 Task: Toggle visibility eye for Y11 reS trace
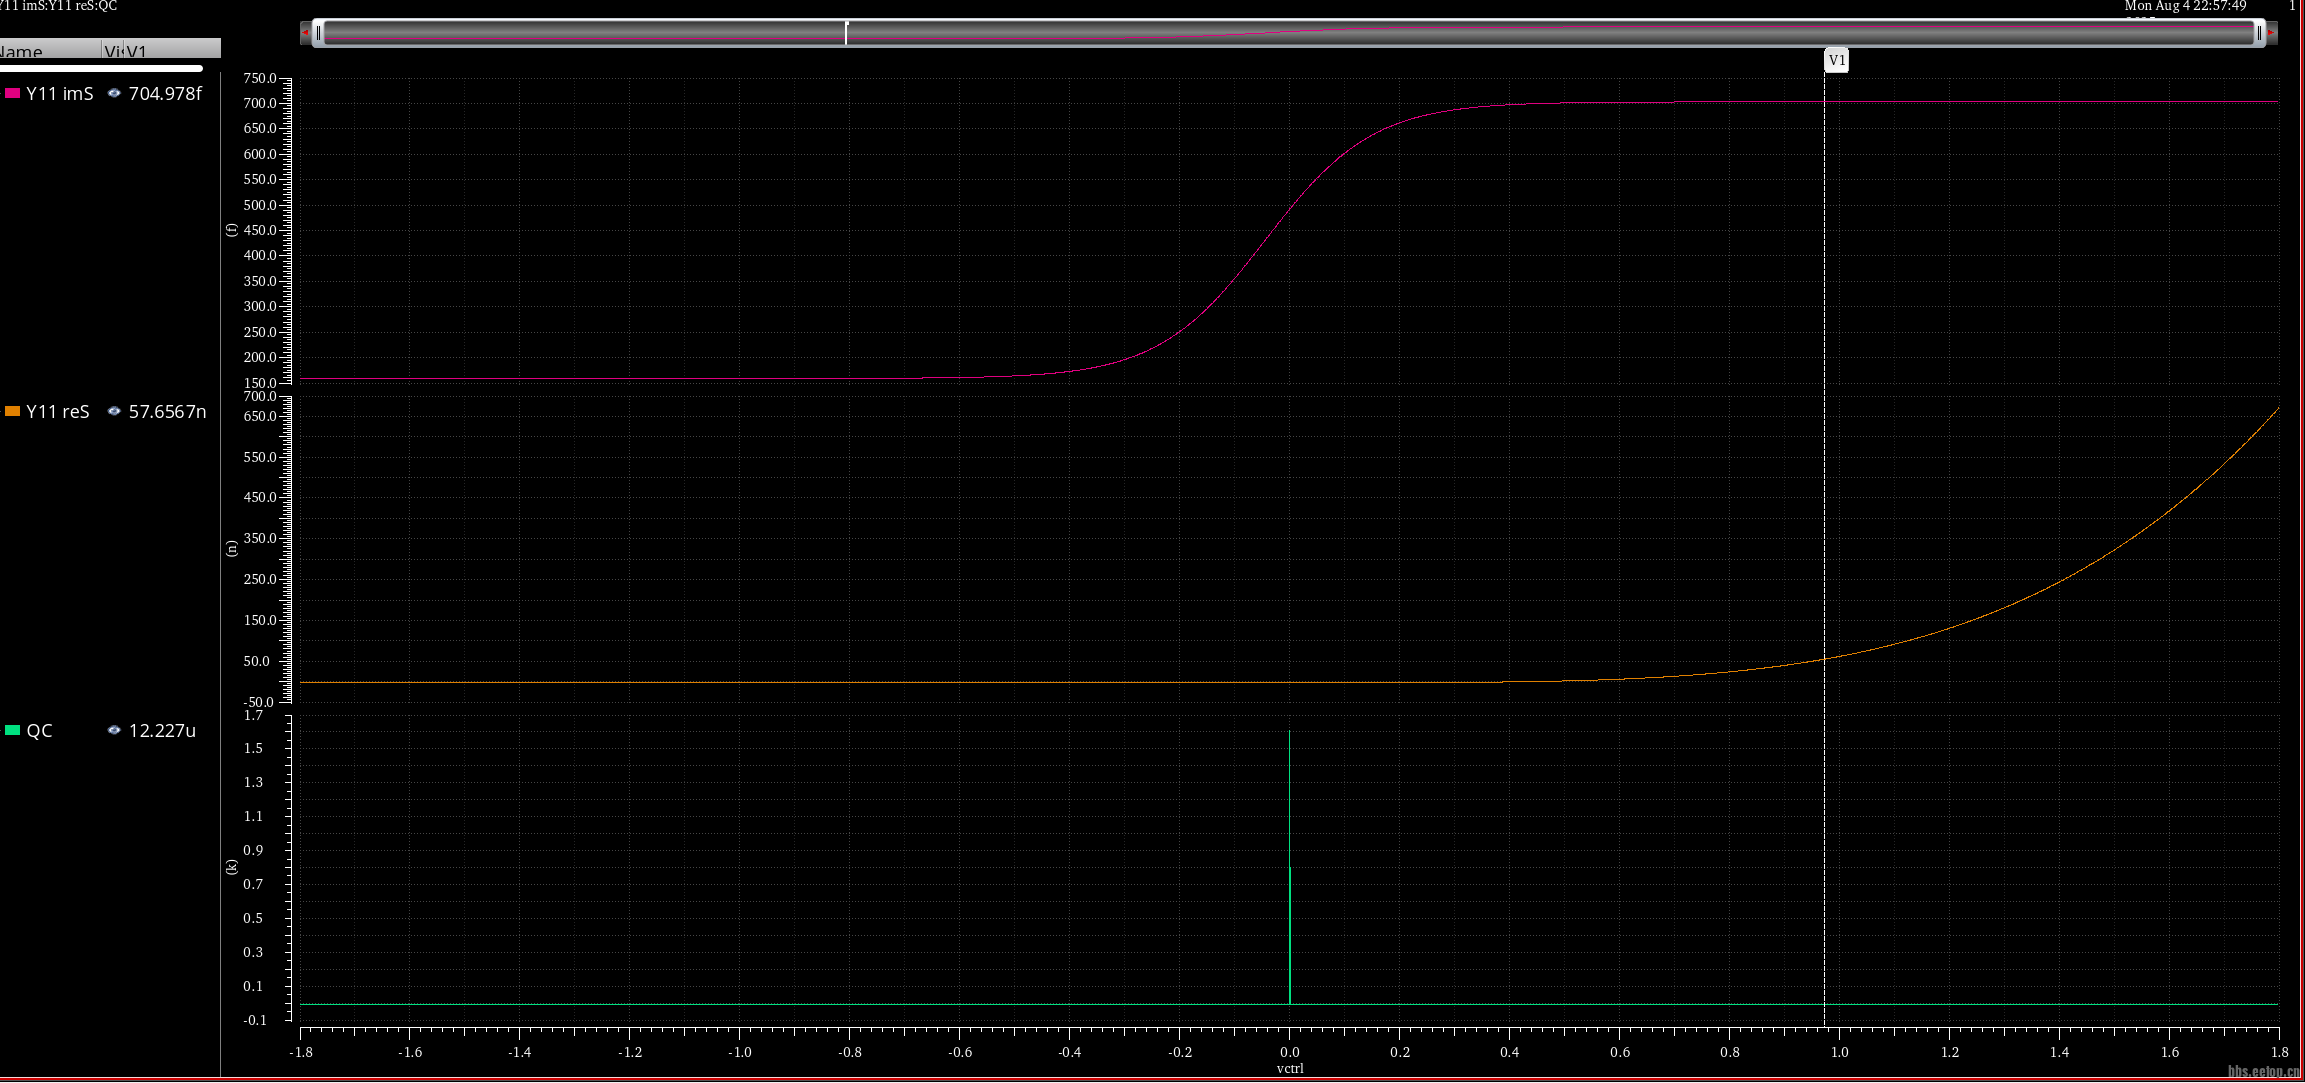point(114,411)
